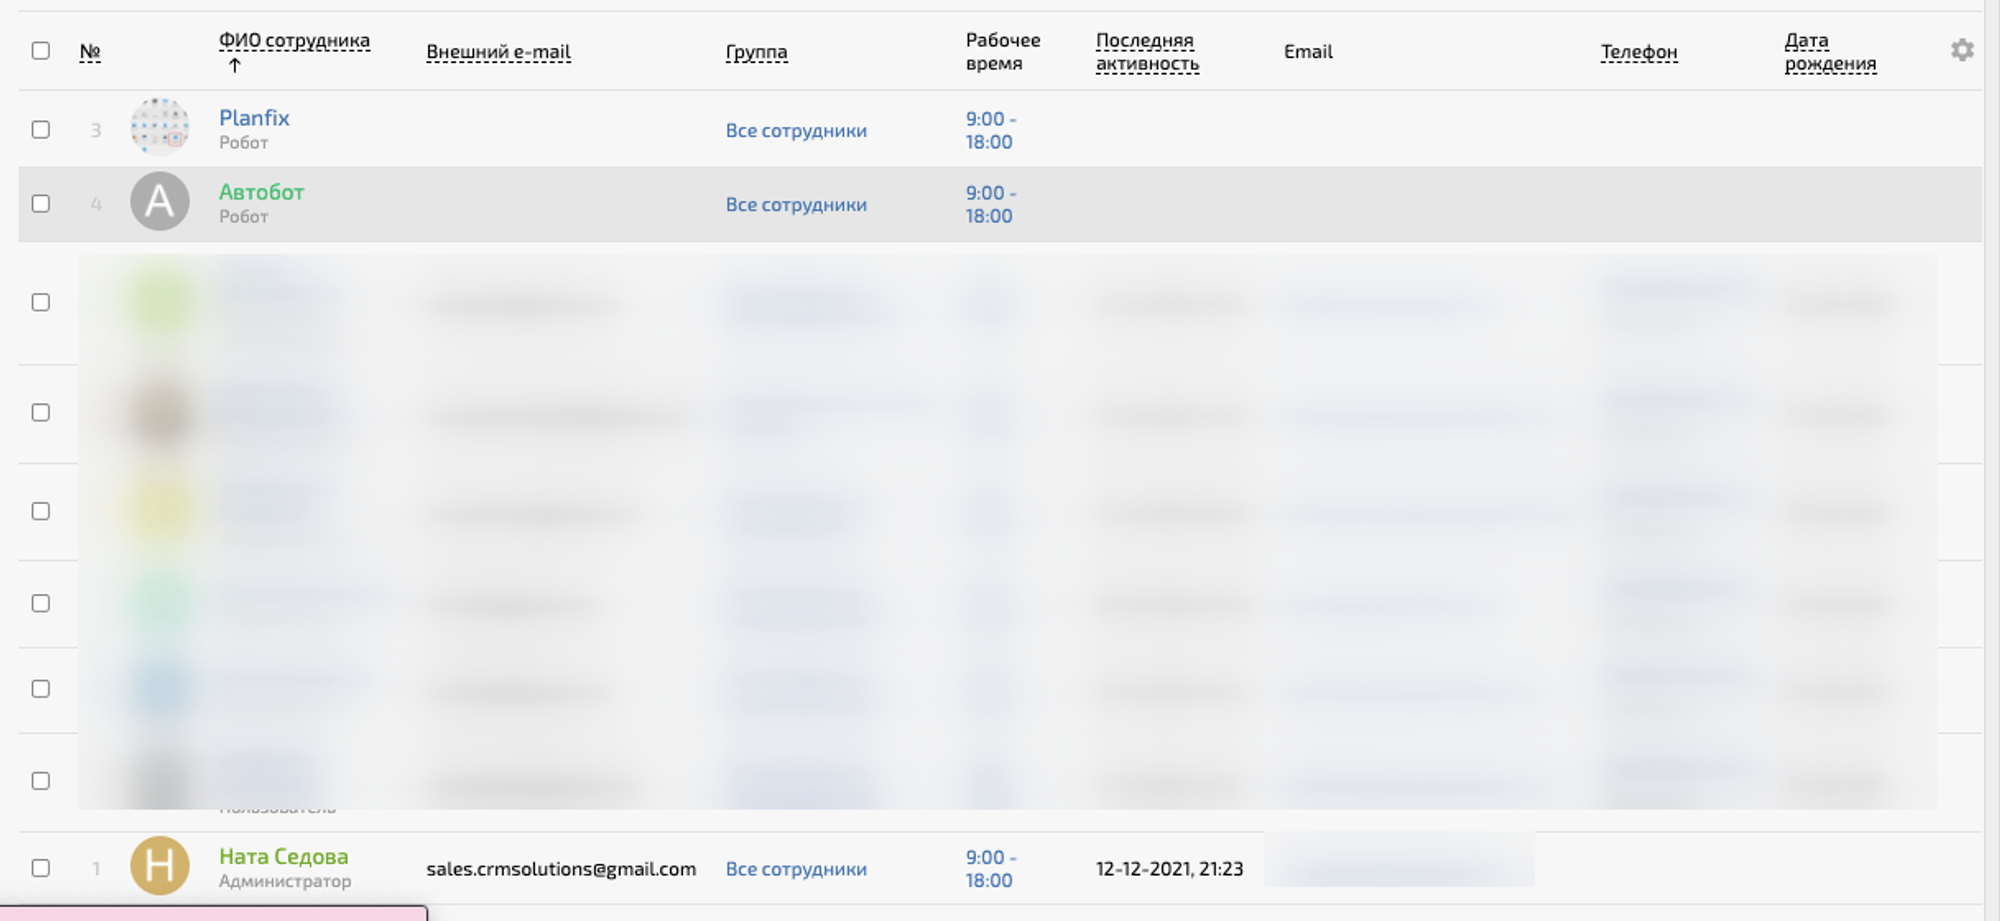
Task: Sort by Дата рождения header
Action: point(1829,52)
